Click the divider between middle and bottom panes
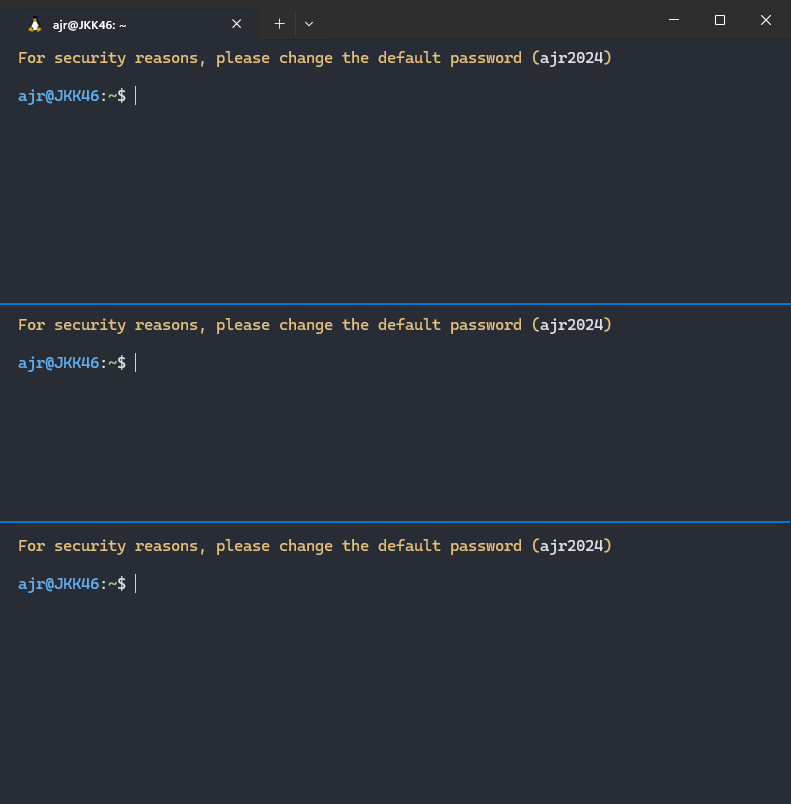Screen dimensions: 791x804 (x=395, y=522)
